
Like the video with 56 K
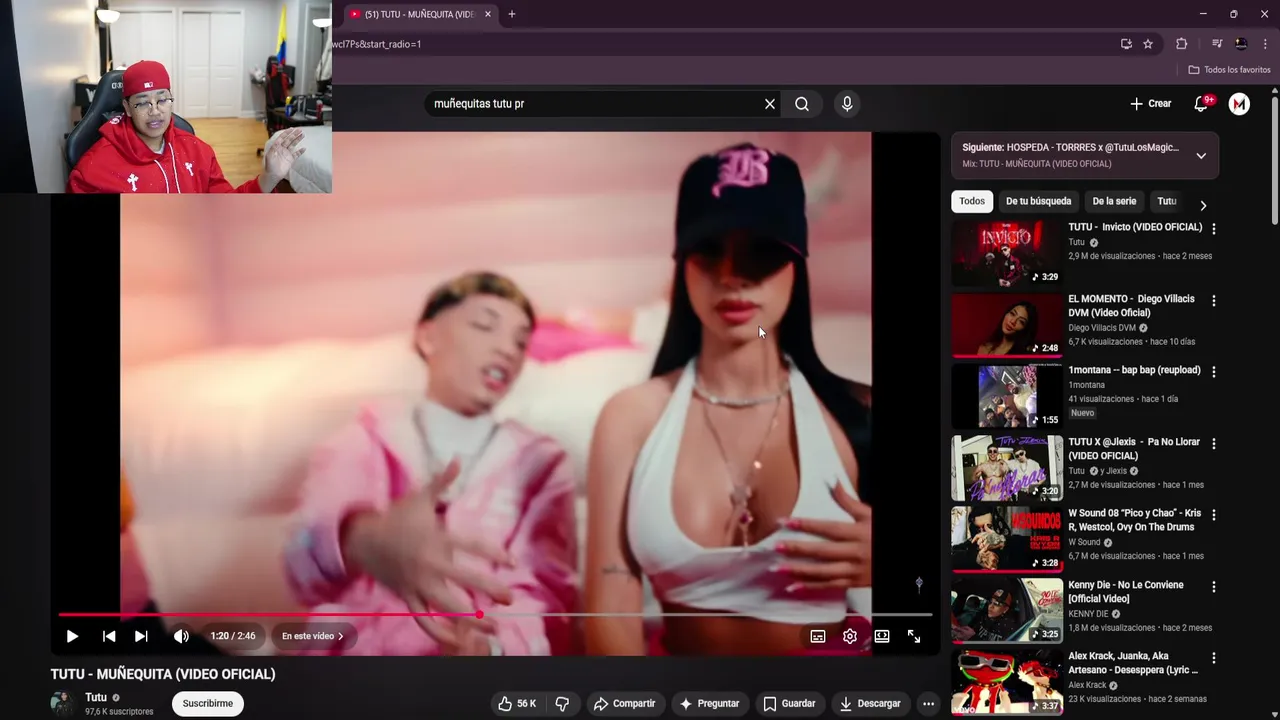coord(517,704)
